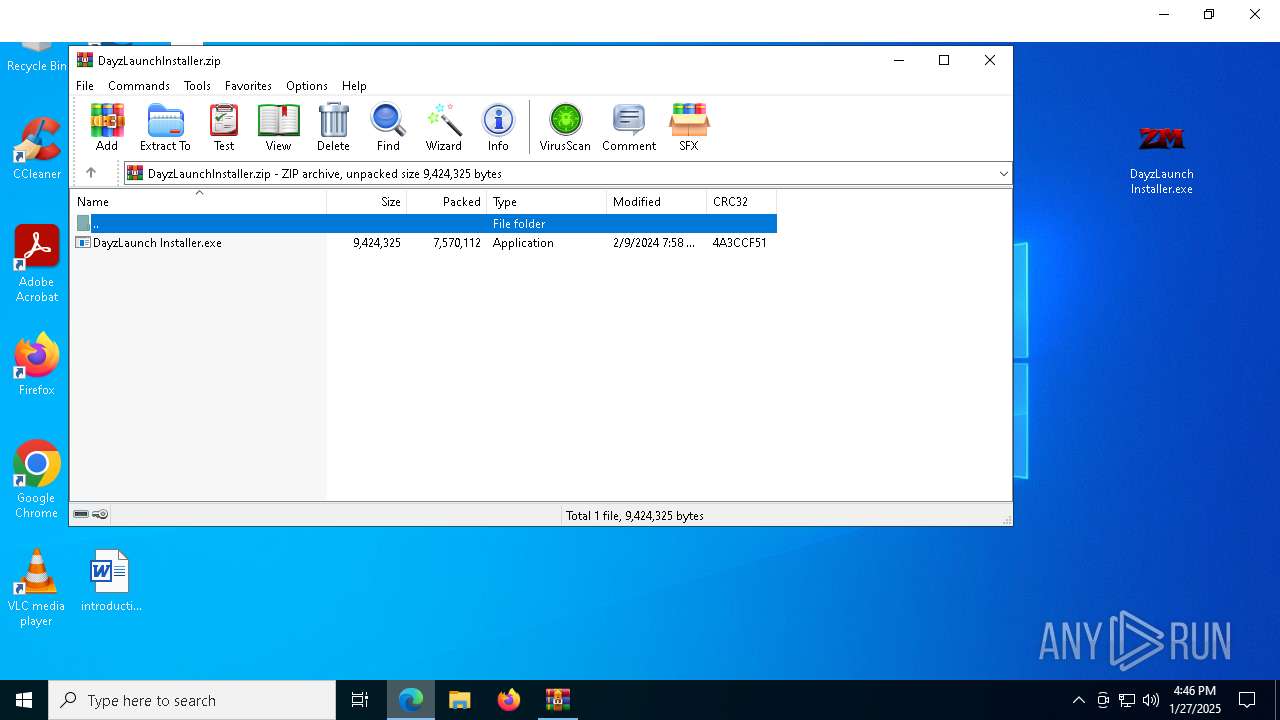The image size is (1280, 720).
Task: Sort file list by CRC32 column
Action: [x=742, y=202]
